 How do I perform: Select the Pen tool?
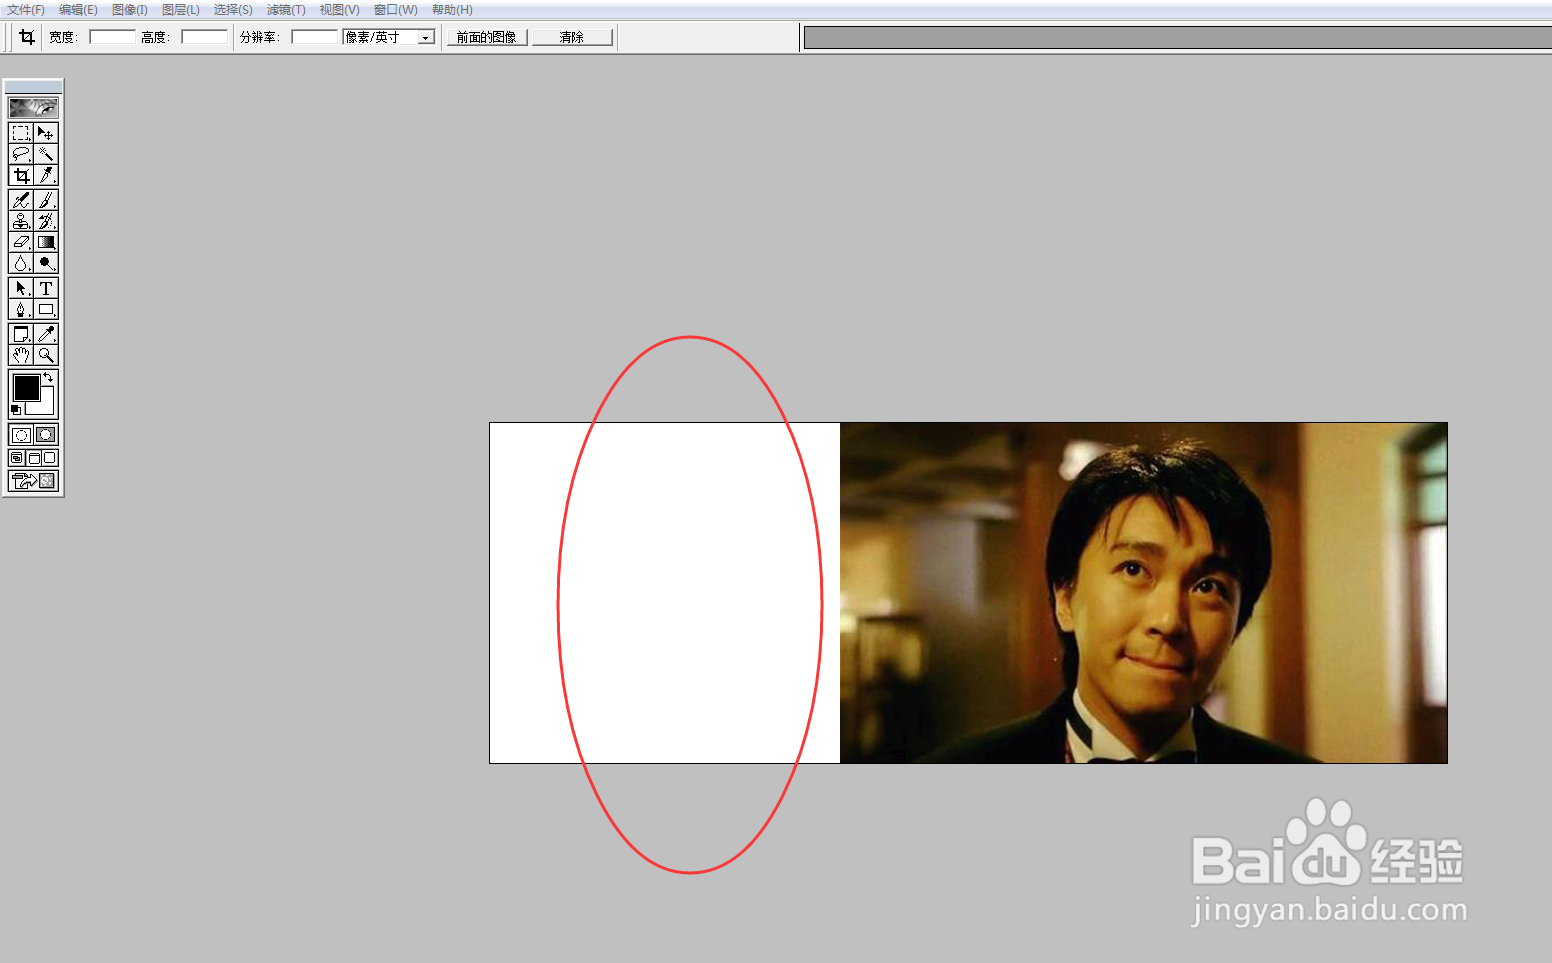pos(21,309)
